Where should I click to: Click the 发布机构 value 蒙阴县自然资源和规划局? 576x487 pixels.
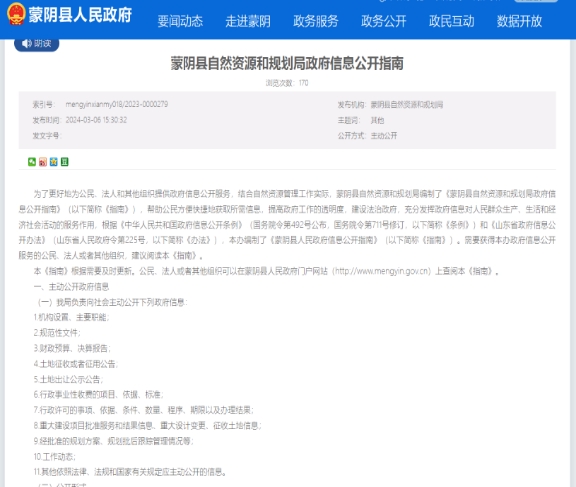point(407,105)
